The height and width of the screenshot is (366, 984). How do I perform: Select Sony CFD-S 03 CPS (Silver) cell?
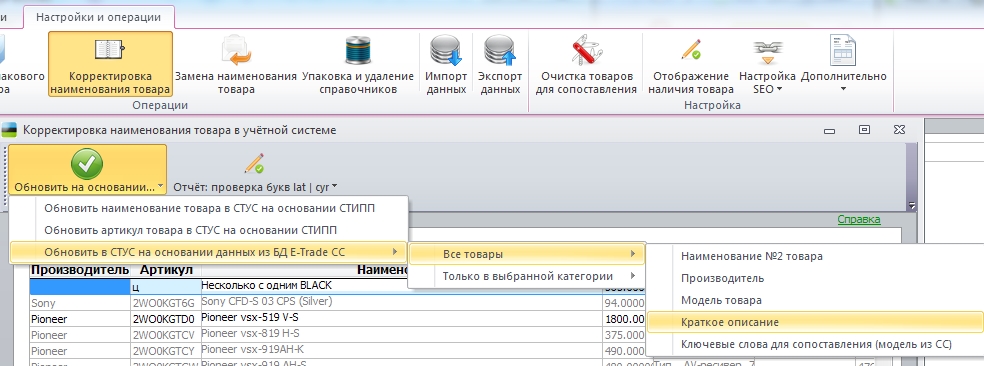click(401, 302)
